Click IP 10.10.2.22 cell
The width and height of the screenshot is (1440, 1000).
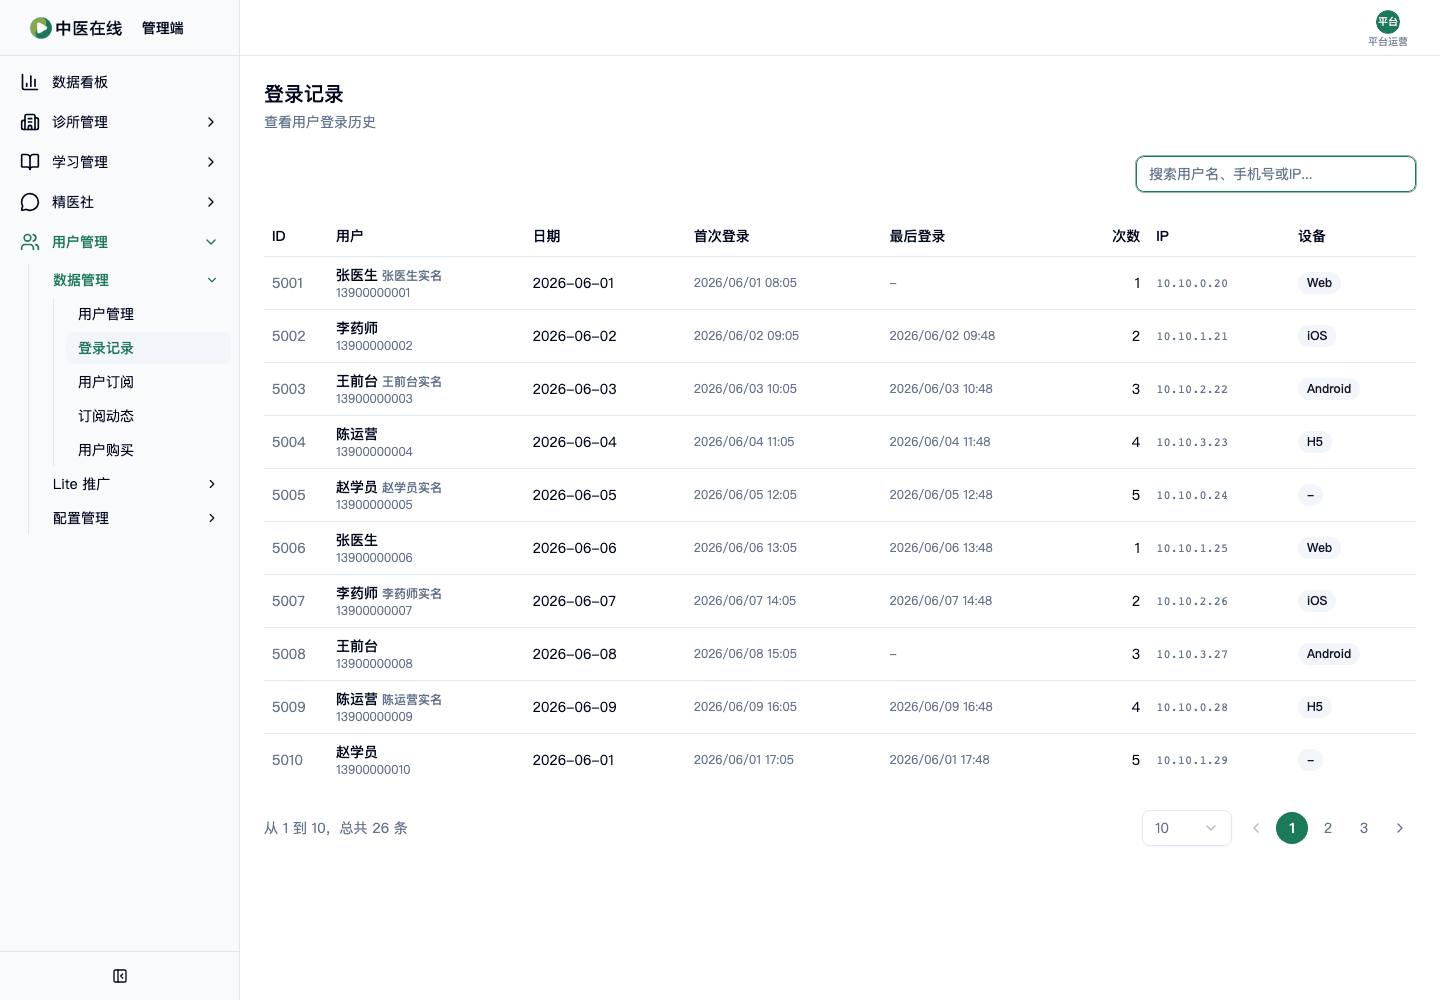[x=1192, y=389]
